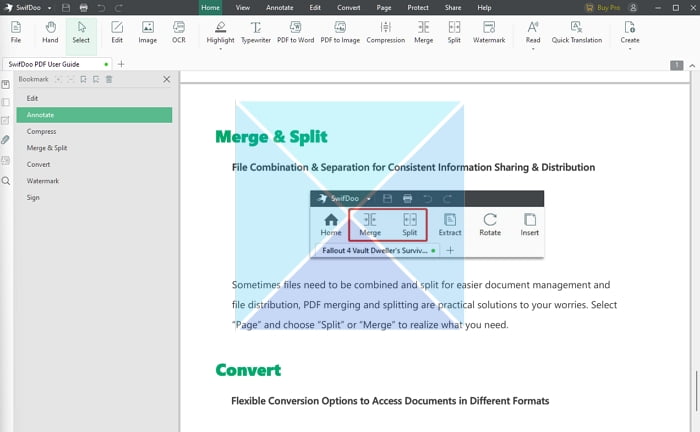
Task: Switch to the View tab
Action: (243, 8)
